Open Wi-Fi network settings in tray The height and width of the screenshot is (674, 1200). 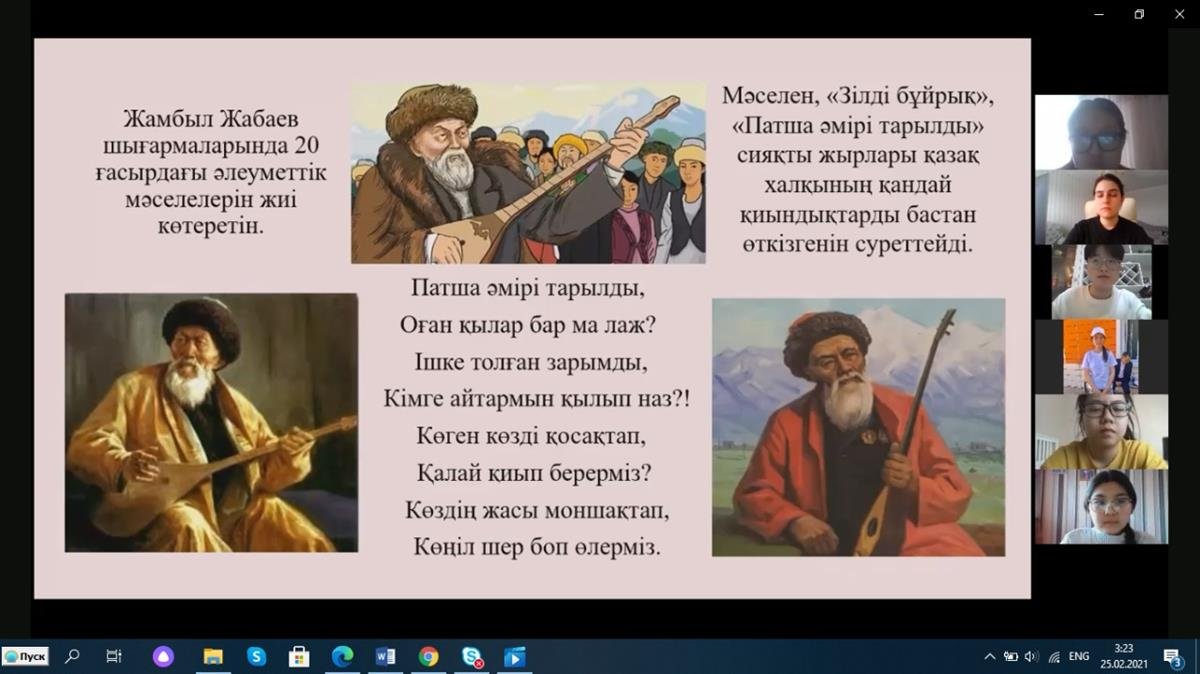point(1054,657)
